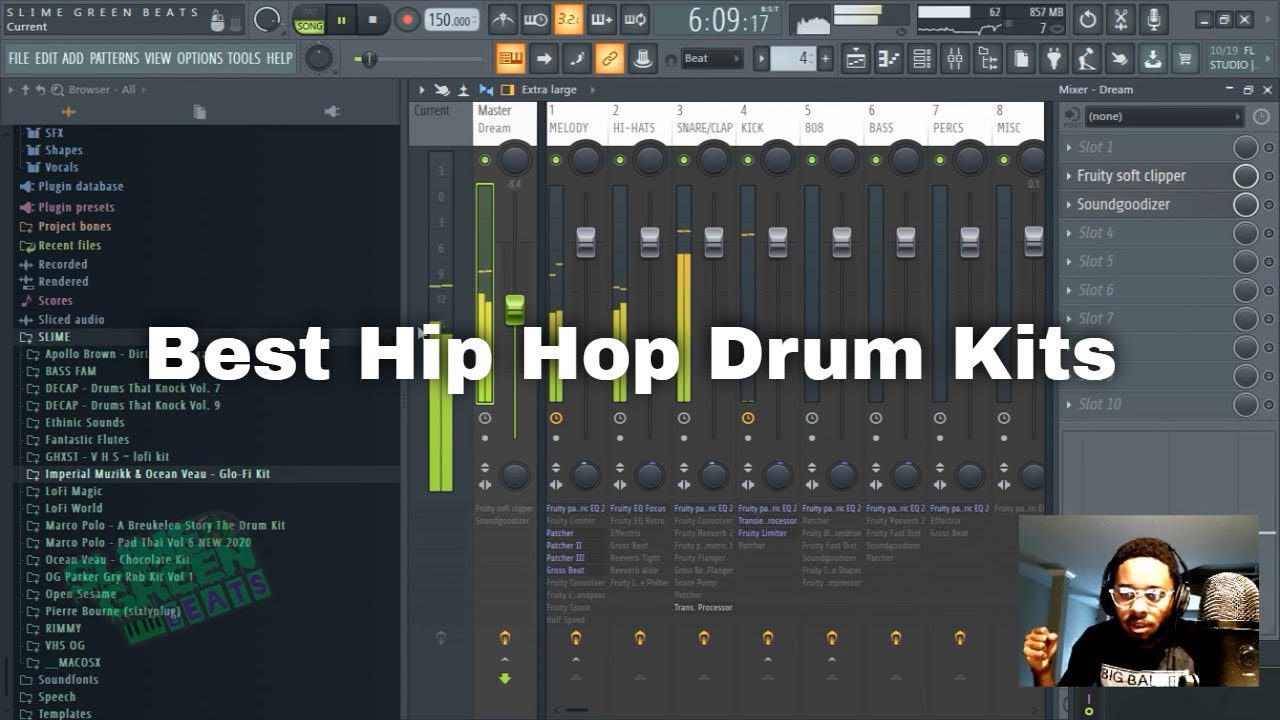Open the Playlist panel icon
Screen dimensions: 1280x720
pos(857,58)
